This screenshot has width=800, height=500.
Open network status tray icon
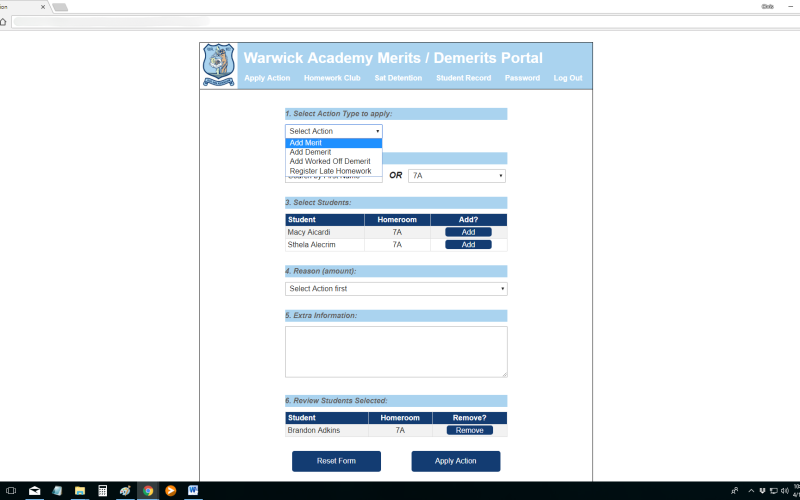(x=773, y=491)
